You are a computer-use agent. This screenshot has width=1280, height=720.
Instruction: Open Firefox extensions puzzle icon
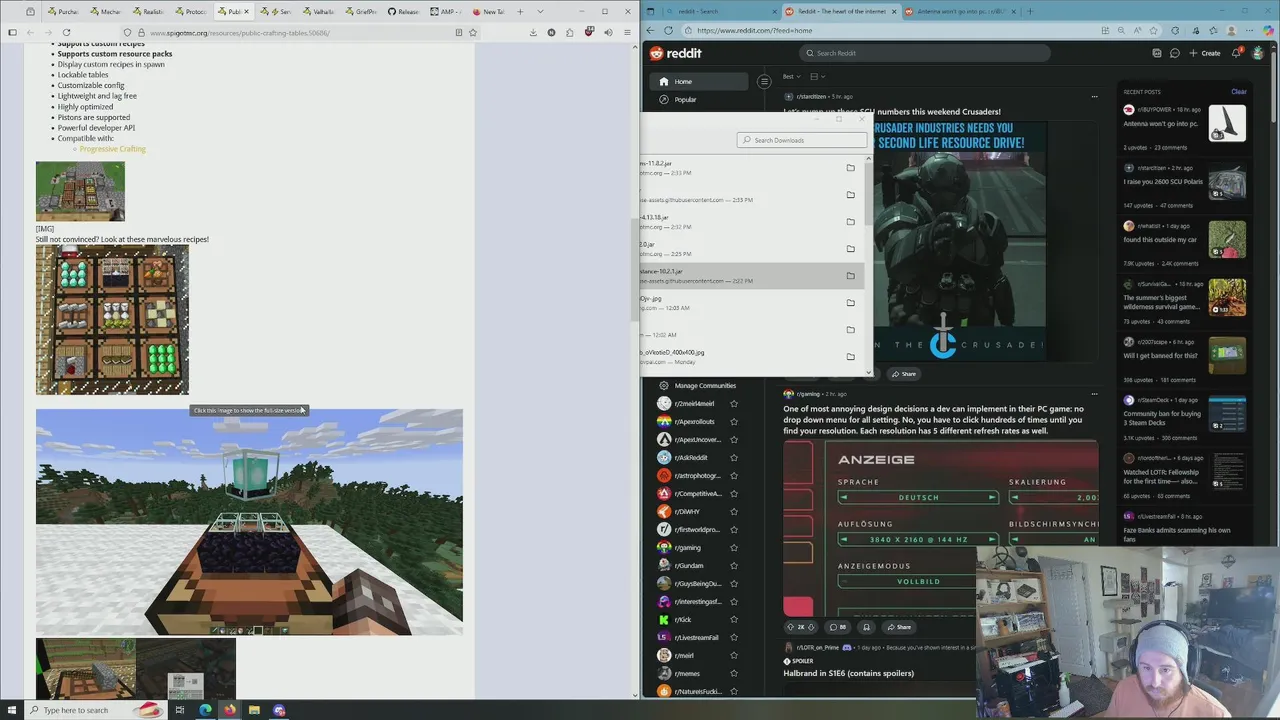coord(570,32)
